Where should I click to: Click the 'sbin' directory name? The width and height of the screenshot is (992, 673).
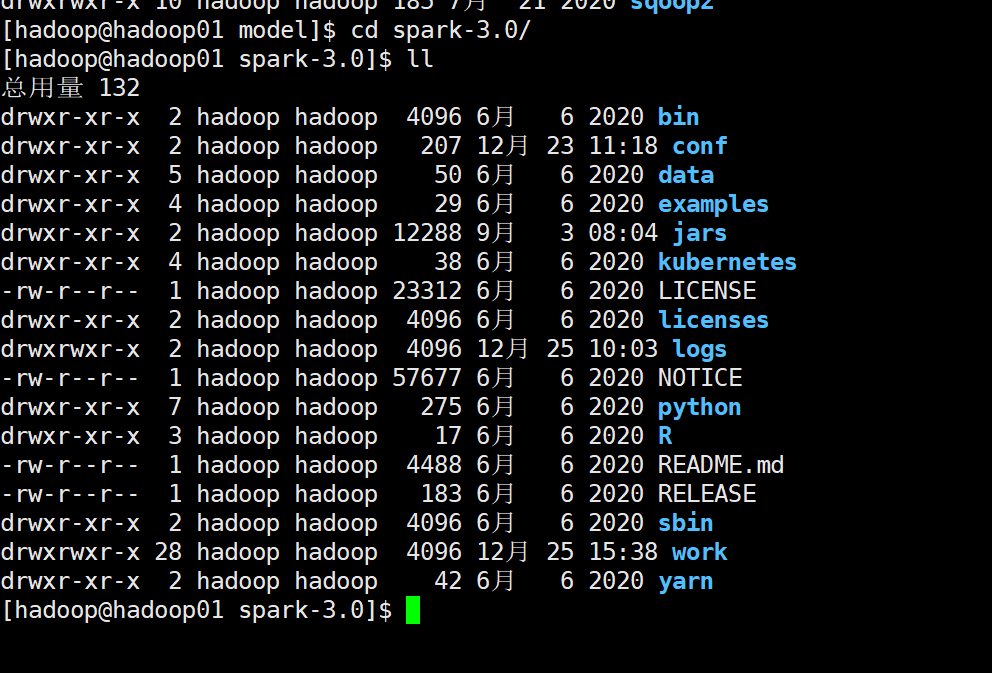685,524
